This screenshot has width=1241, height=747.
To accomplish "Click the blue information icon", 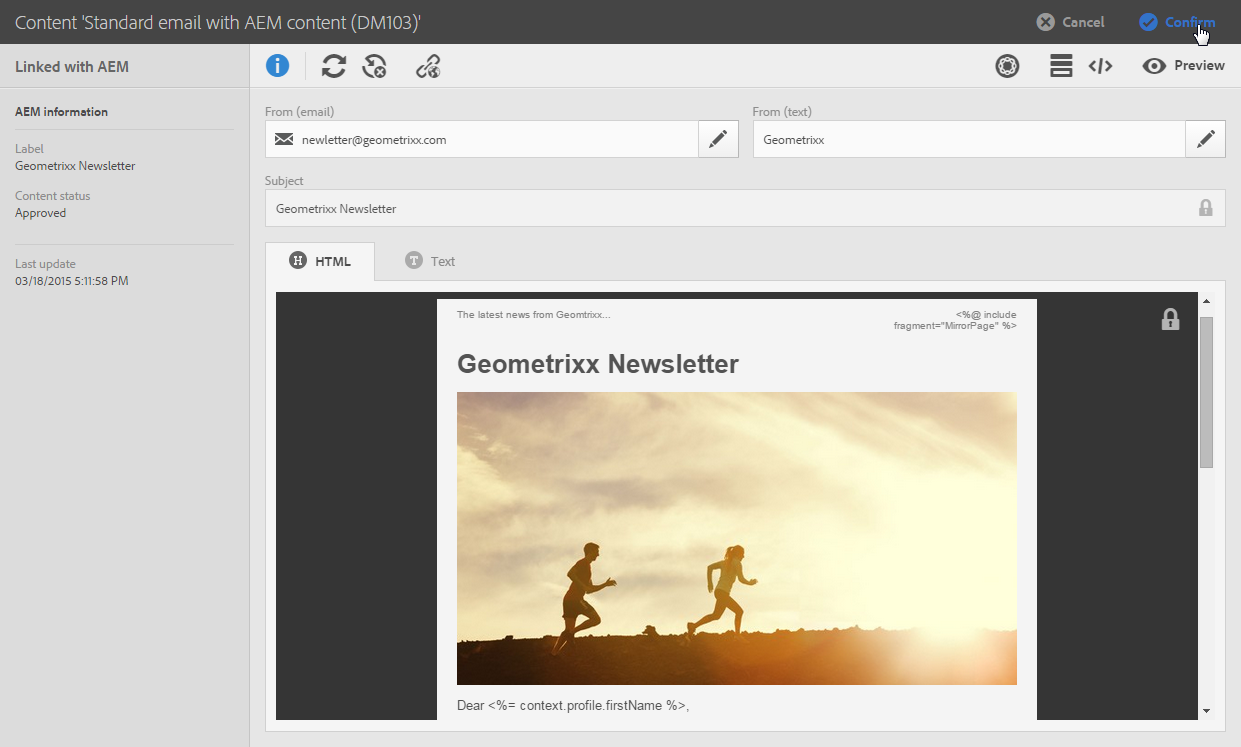I will point(277,66).
